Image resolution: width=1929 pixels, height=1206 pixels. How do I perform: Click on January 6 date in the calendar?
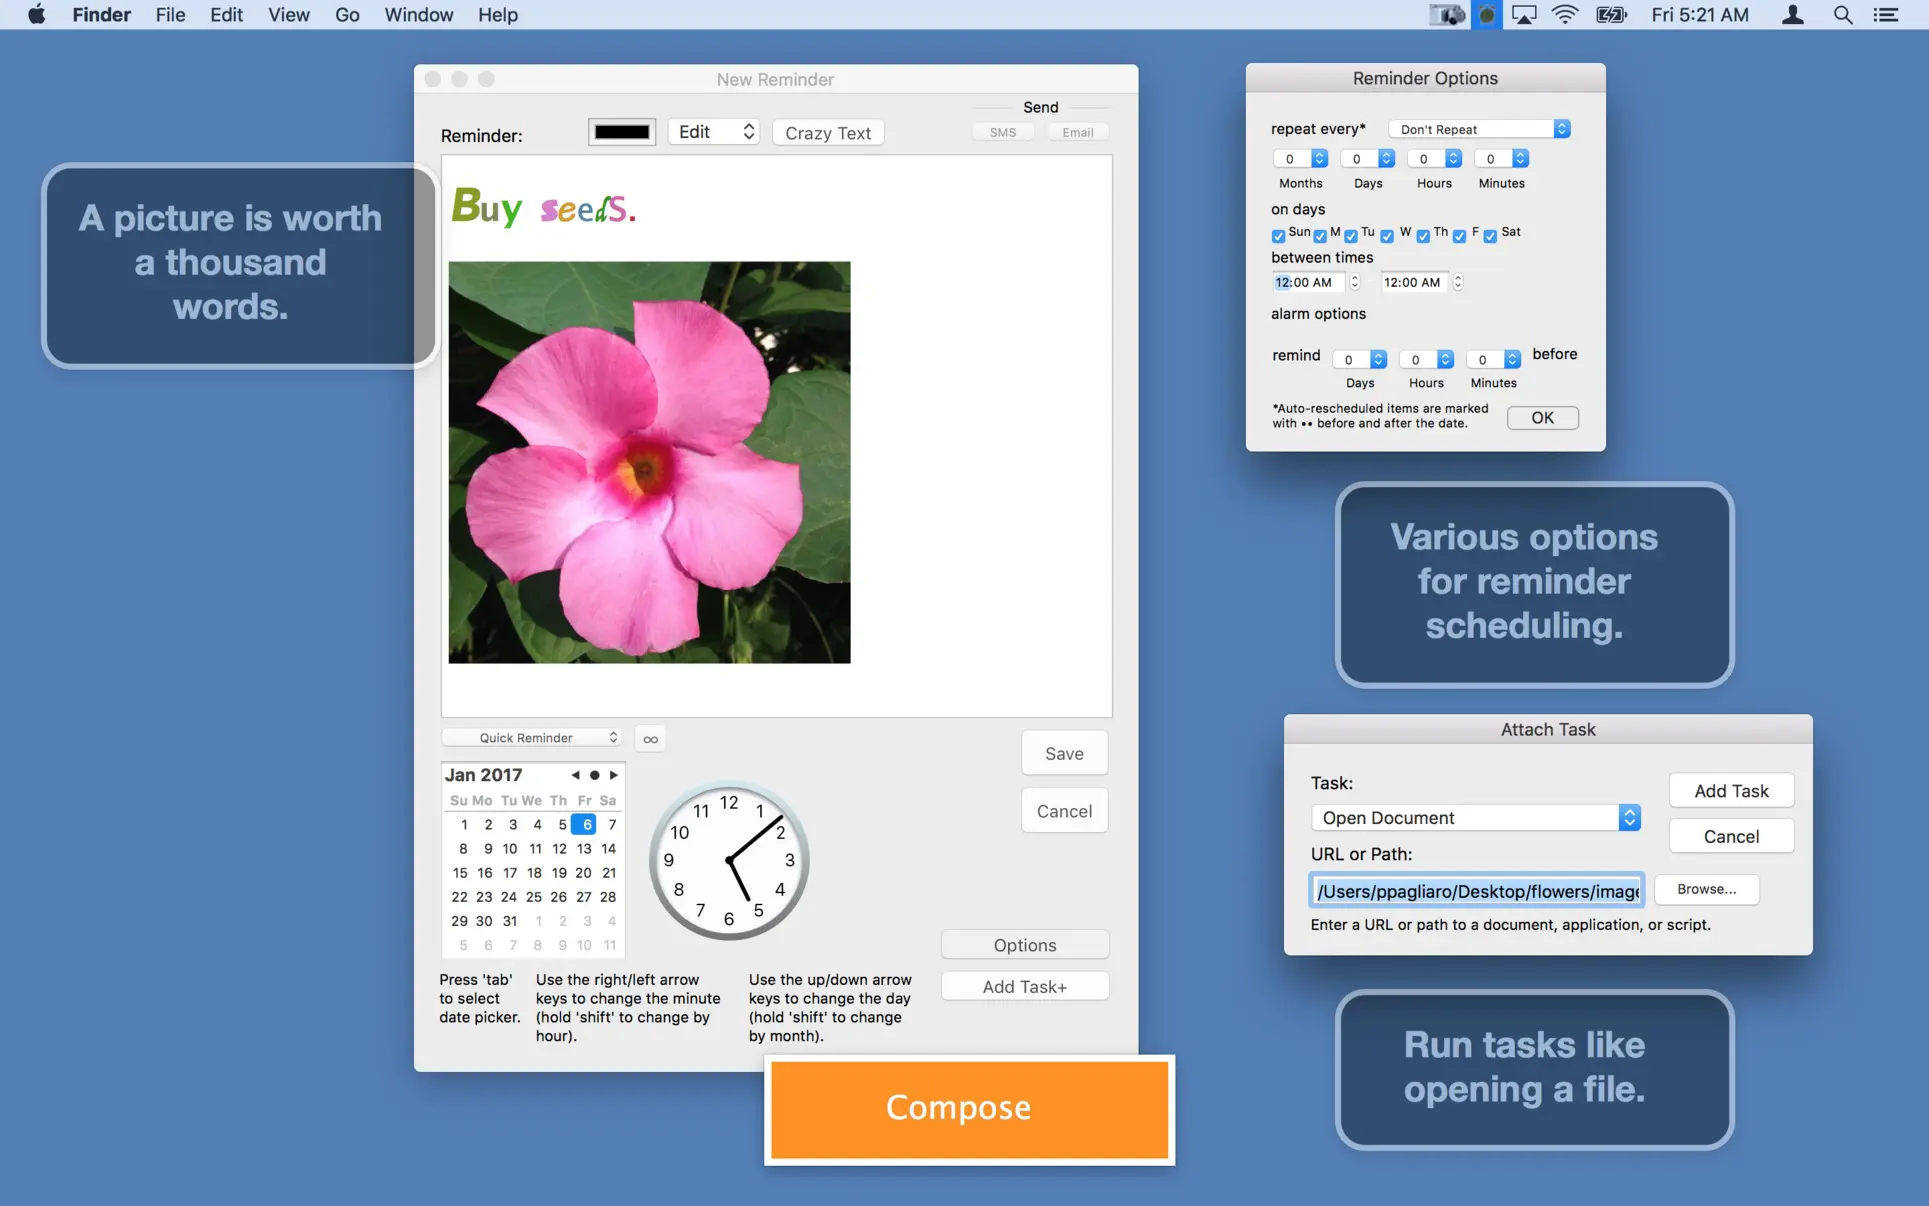585,824
